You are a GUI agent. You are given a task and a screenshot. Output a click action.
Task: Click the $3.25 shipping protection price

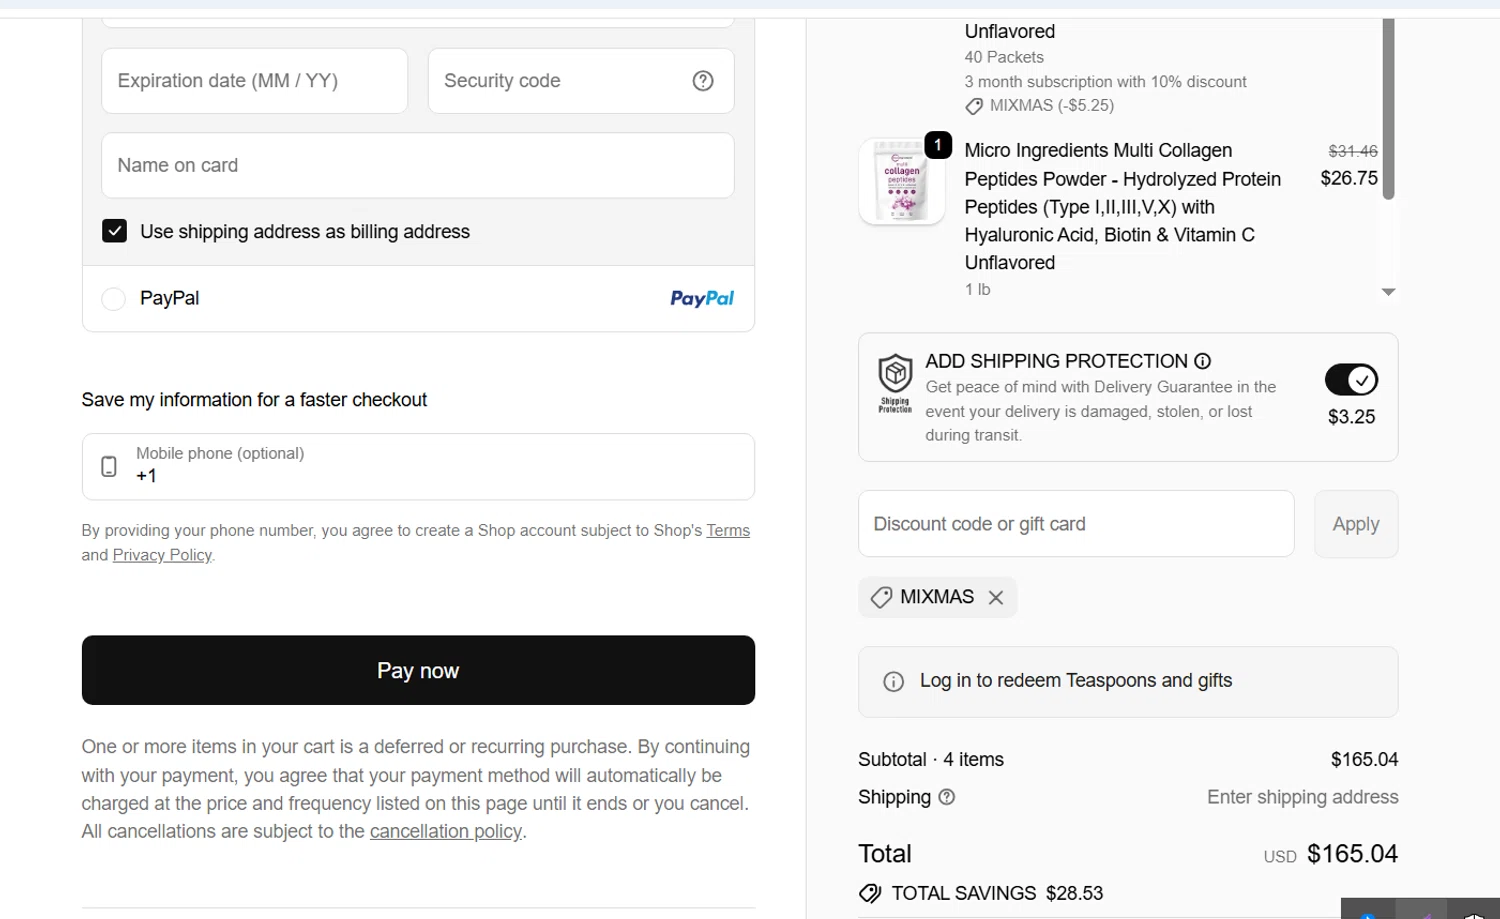tap(1351, 417)
